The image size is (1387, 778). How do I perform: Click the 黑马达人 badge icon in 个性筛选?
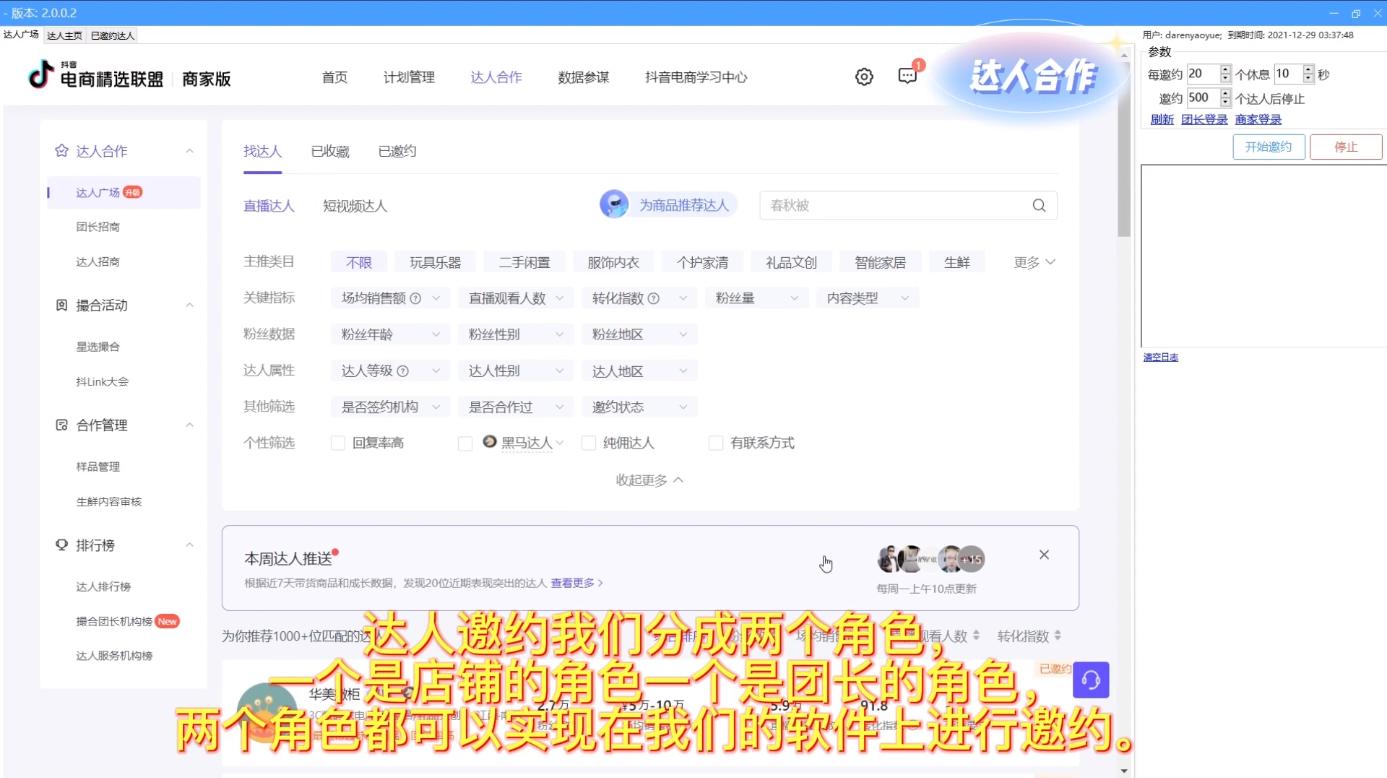pyautogui.click(x=489, y=442)
